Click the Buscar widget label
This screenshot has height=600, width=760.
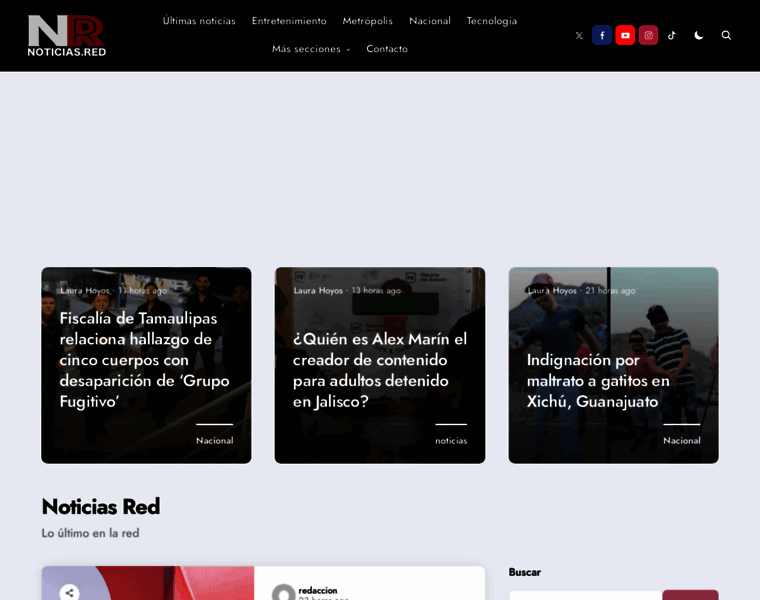[x=524, y=572]
